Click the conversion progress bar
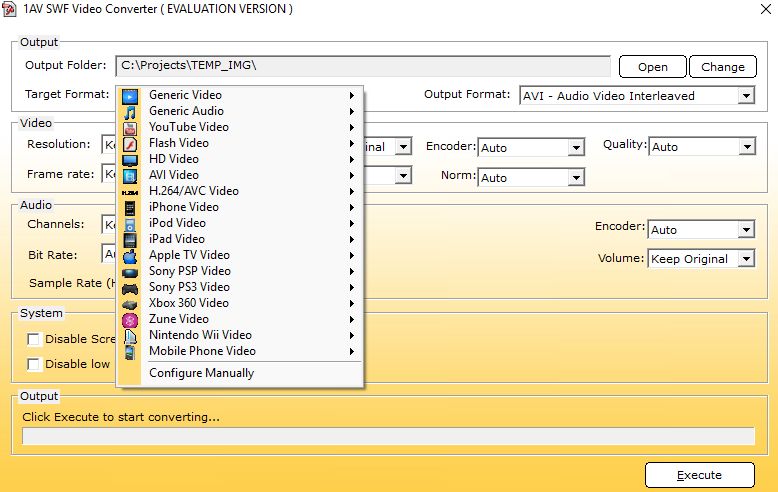778x492 pixels. [x=388, y=436]
